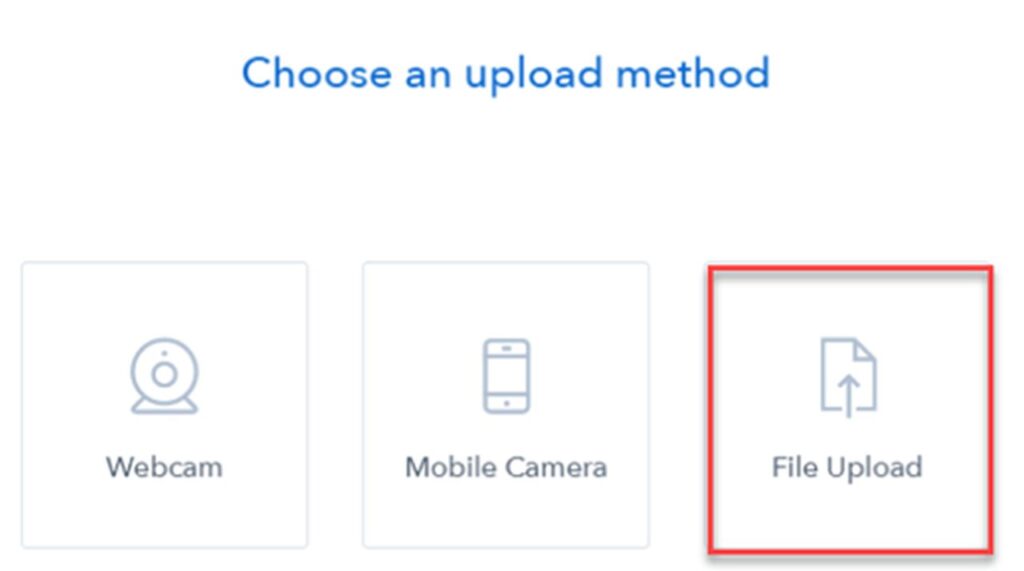
Task: Click the webcam icon's base stand
Action: click(x=165, y=405)
